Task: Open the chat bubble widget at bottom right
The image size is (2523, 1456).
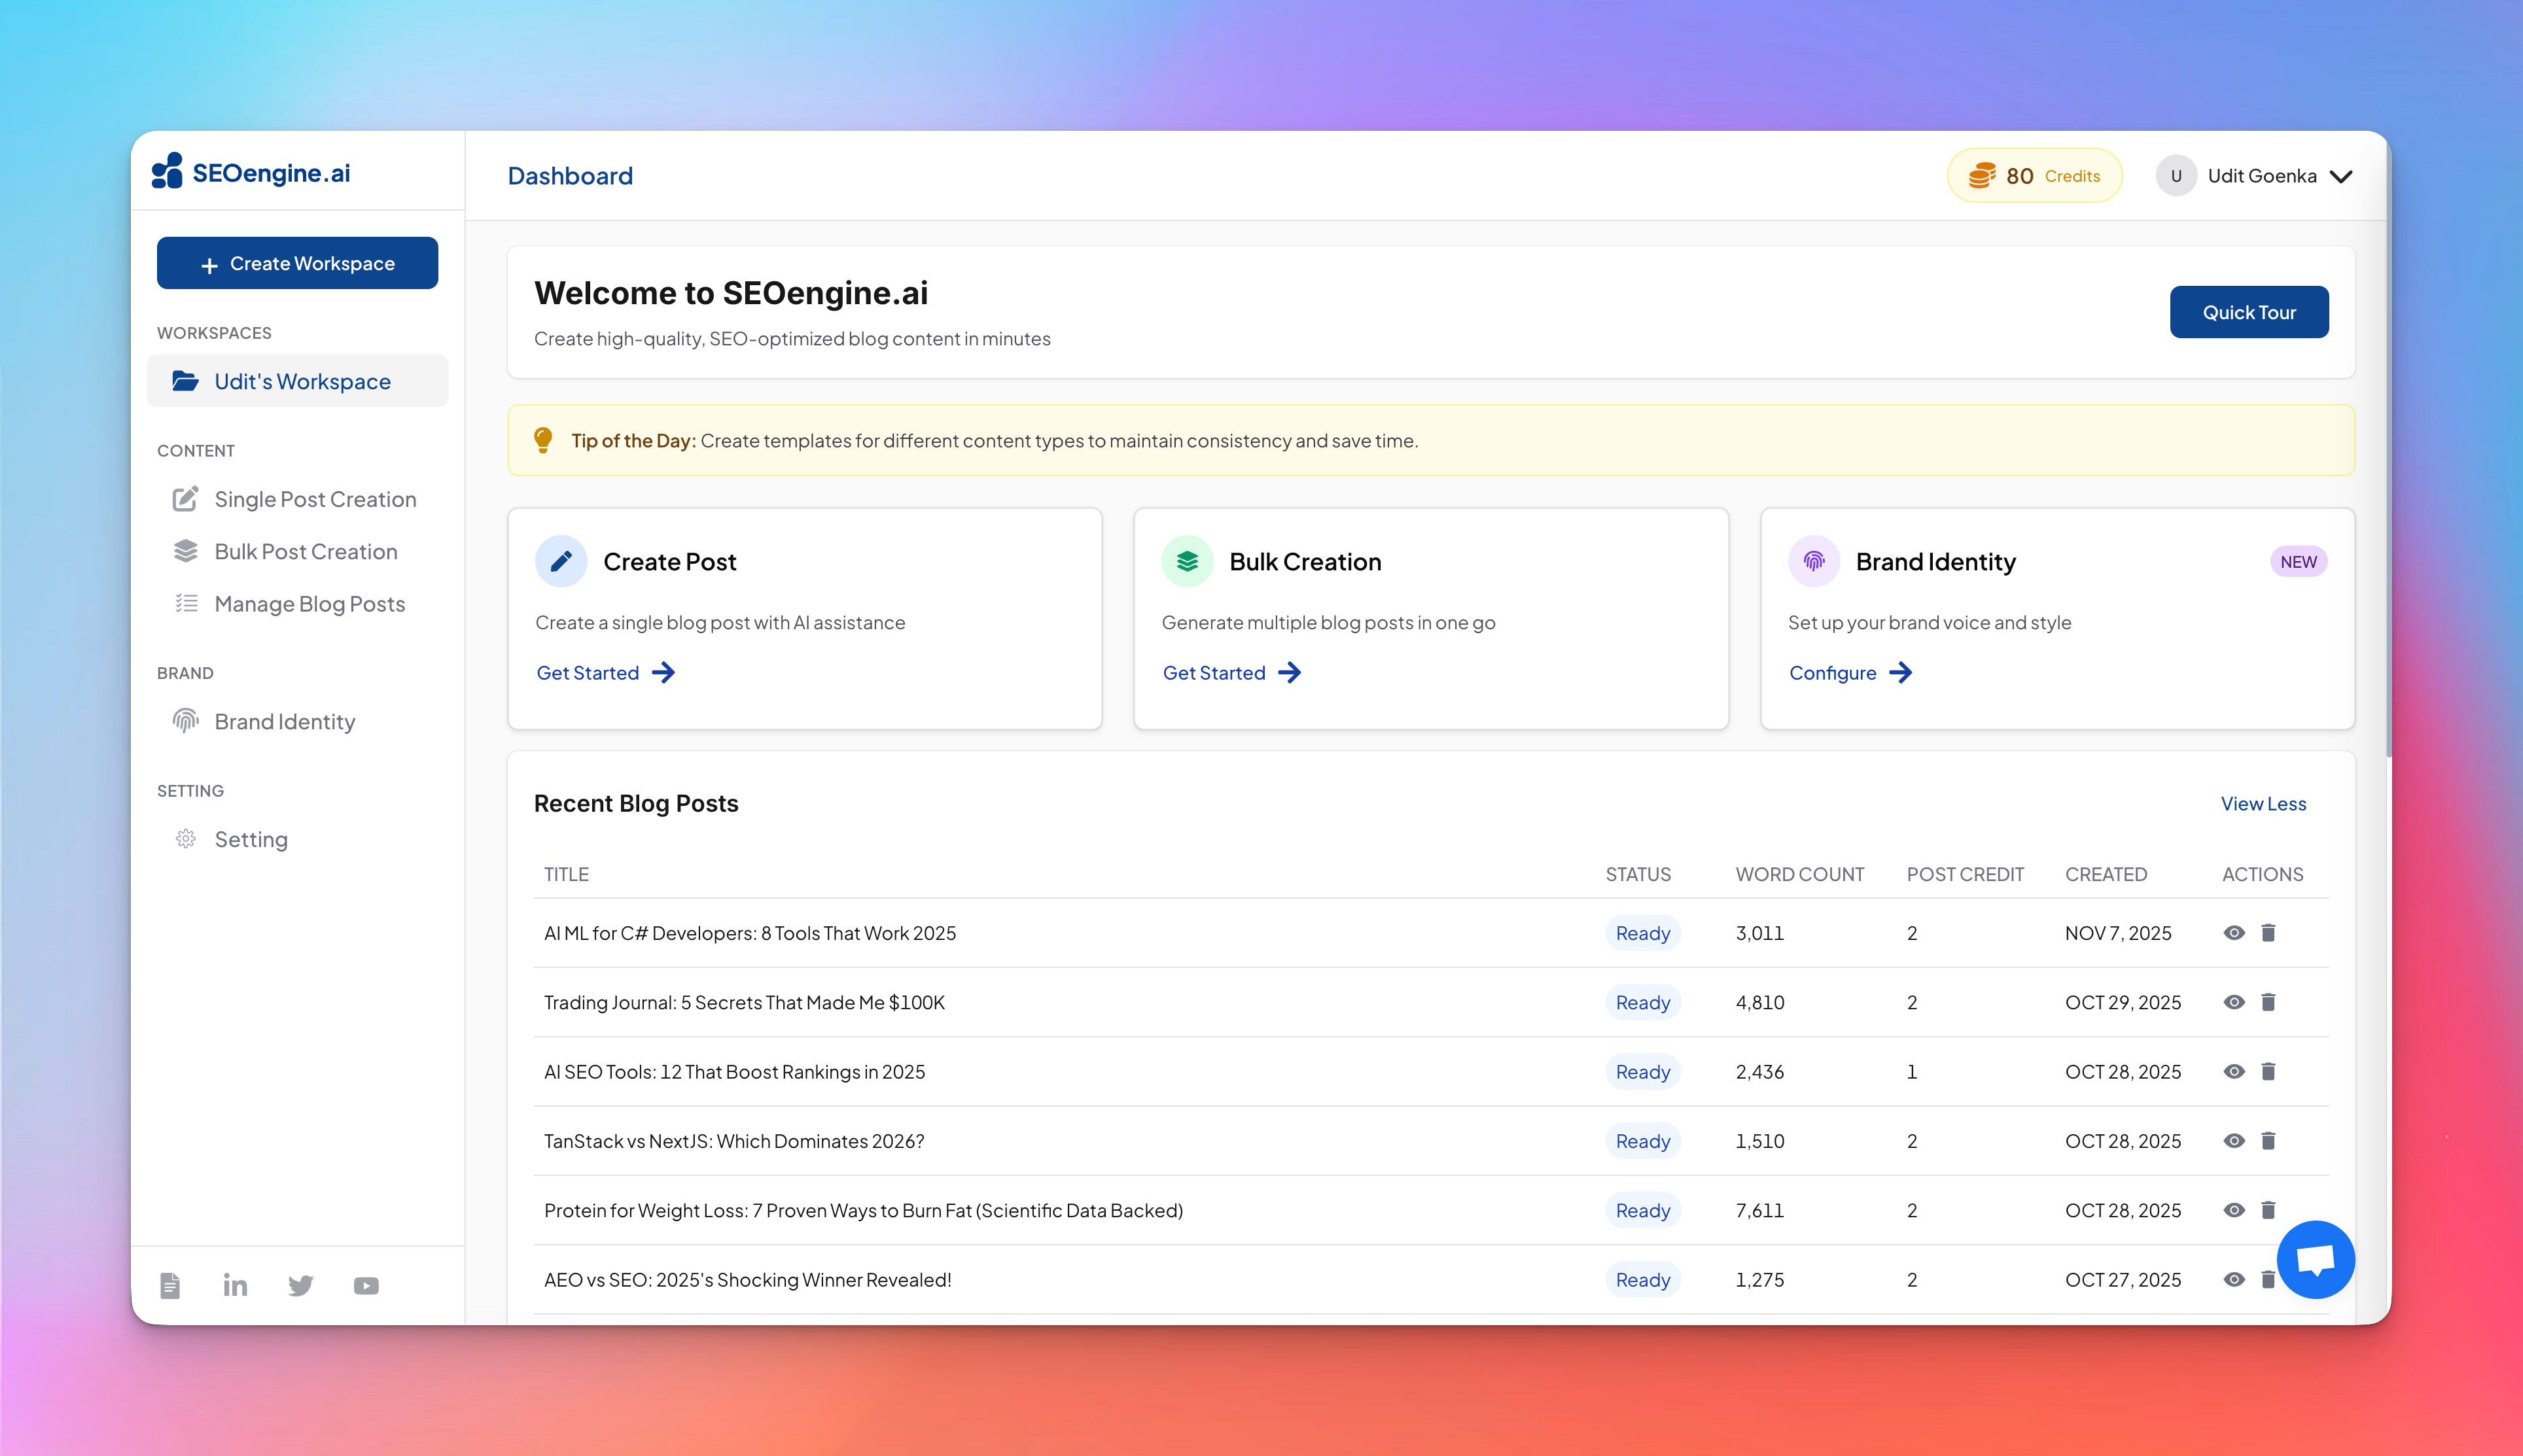Action: tap(2316, 1259)
